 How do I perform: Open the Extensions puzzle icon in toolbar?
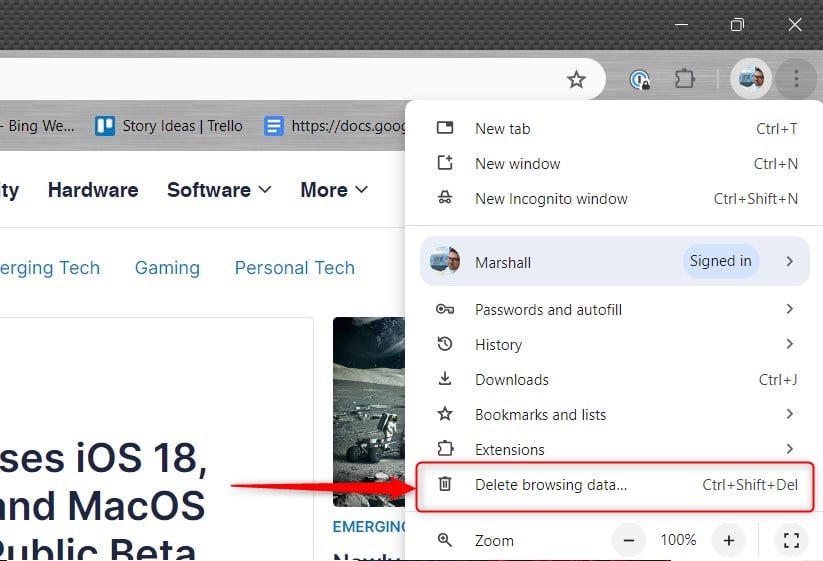[x=684, y=79]
